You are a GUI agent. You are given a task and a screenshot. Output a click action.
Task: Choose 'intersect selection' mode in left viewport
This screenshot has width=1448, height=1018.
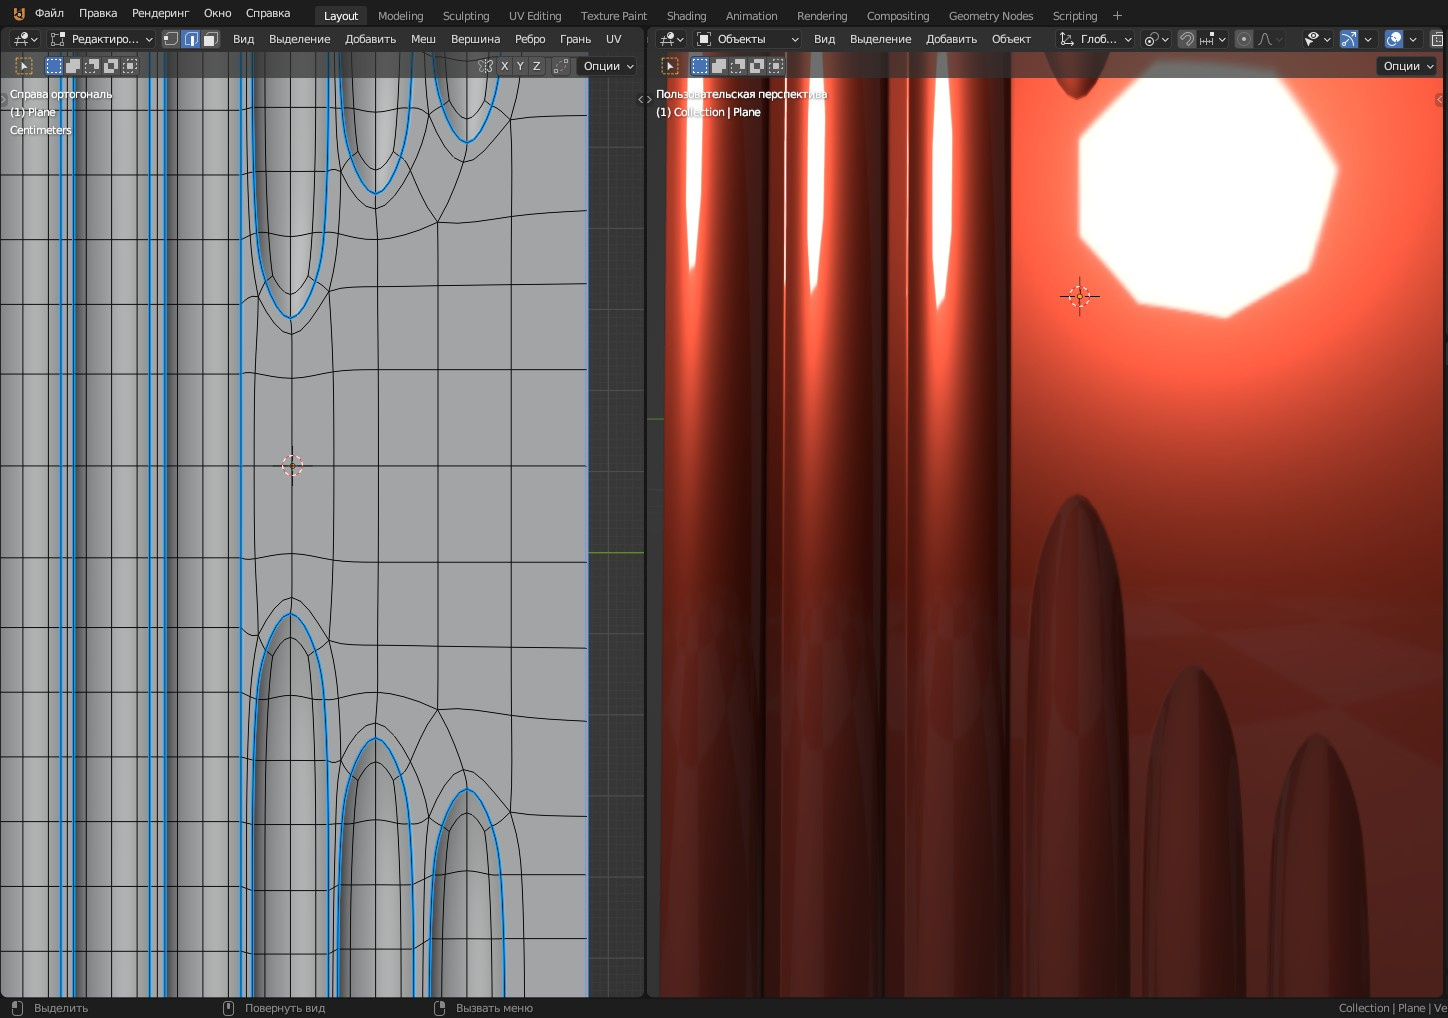[x=130, y=66]
